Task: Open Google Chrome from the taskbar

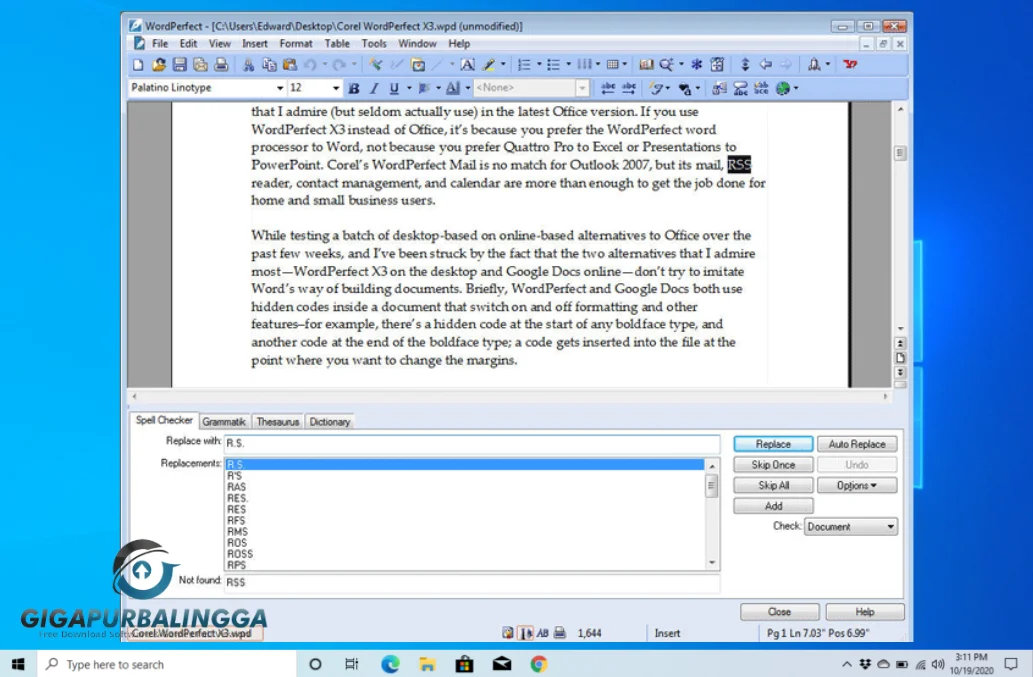Action: click(539, 664)
